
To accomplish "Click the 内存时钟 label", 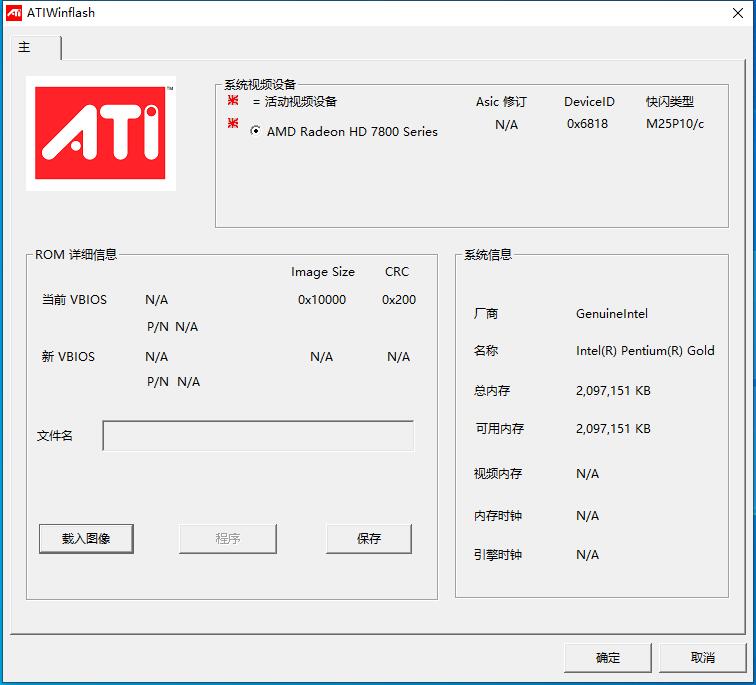I will click(498, 516).
